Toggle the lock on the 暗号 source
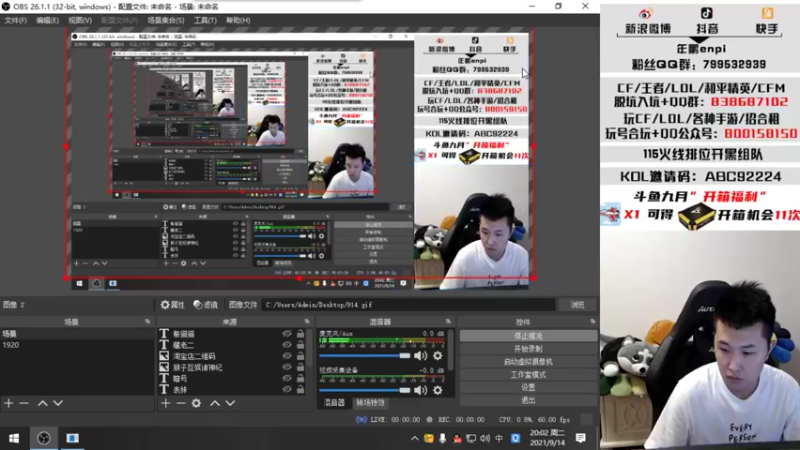 (x=301, y=379)
